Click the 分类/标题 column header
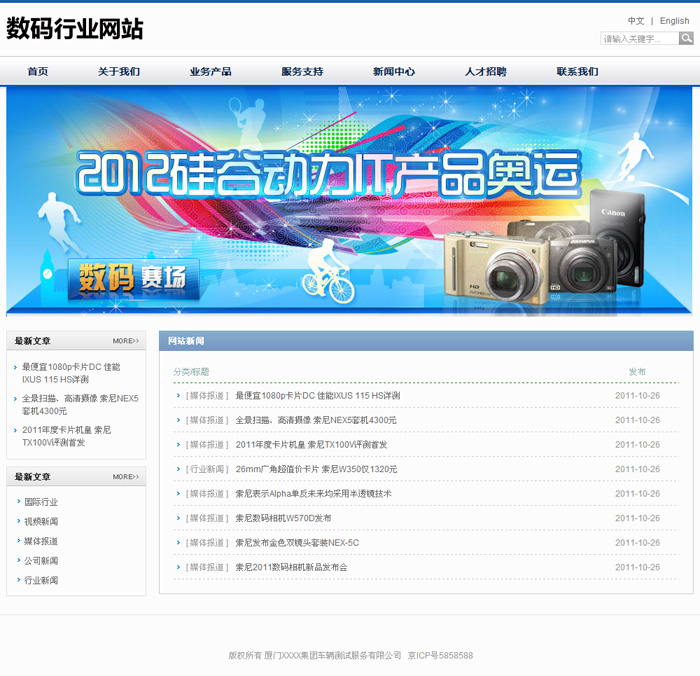This screenshot has height=676, width=700. (x=191, y=372)
